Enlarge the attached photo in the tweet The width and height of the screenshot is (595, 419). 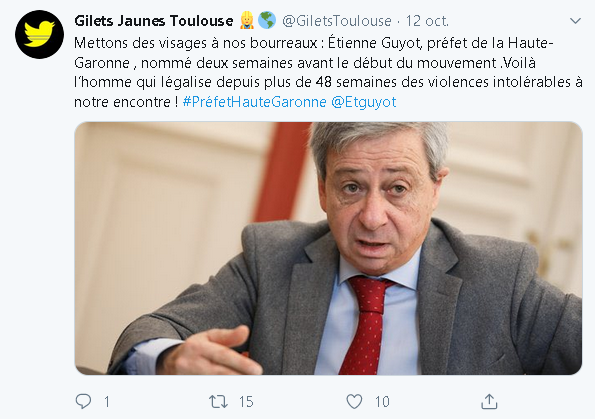click(328, 248)
